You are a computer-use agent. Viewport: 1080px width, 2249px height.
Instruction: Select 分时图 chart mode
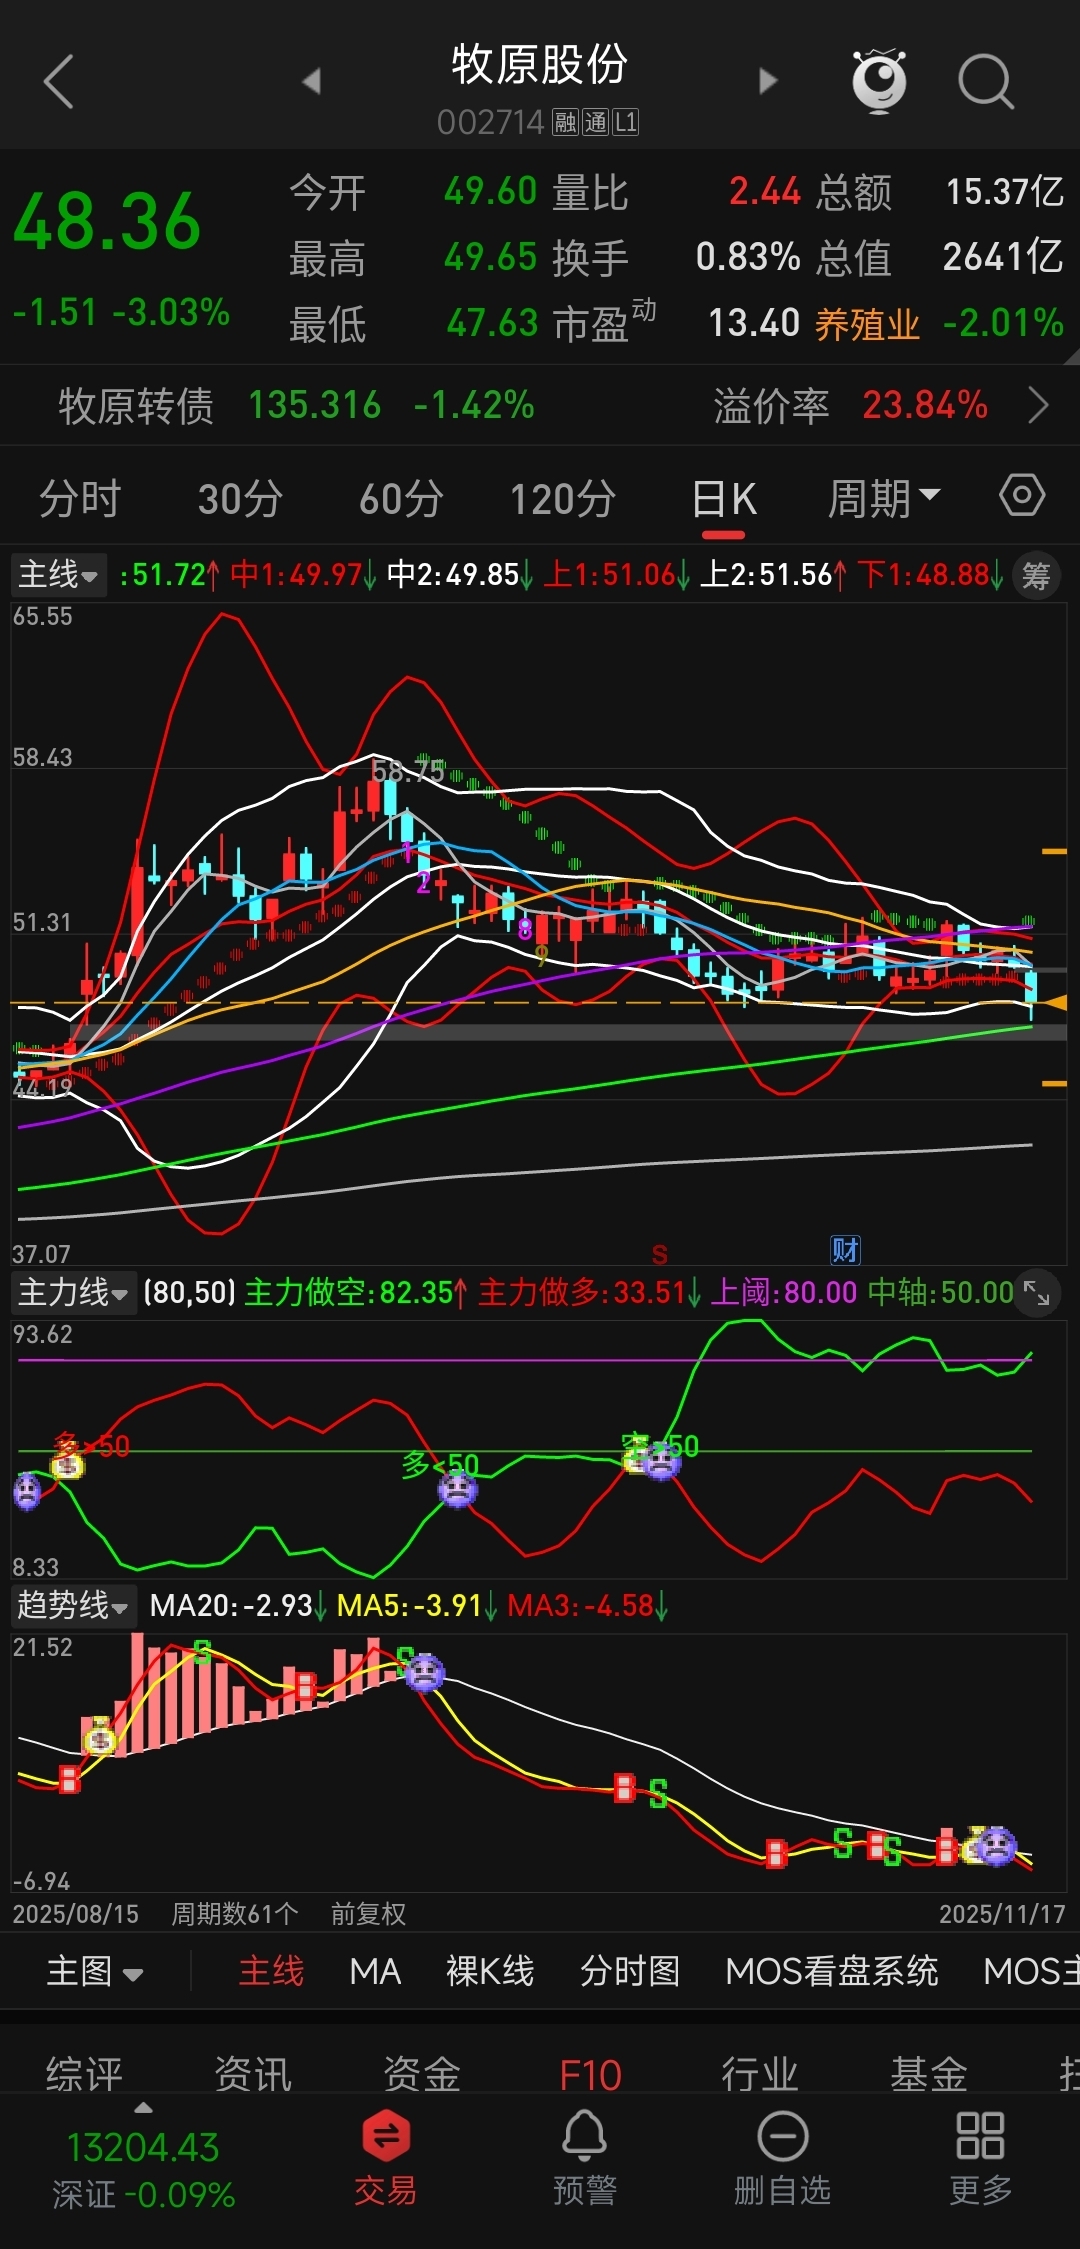(x=630, y=1971)
